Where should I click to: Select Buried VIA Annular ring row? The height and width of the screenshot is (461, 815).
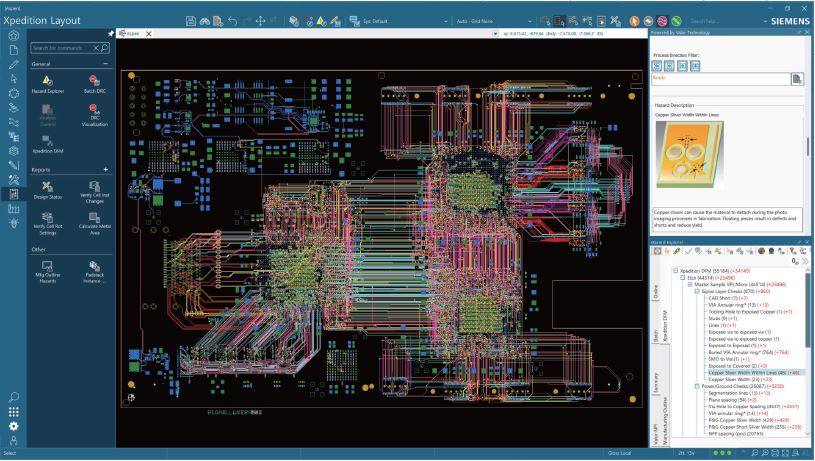[748, 352]
